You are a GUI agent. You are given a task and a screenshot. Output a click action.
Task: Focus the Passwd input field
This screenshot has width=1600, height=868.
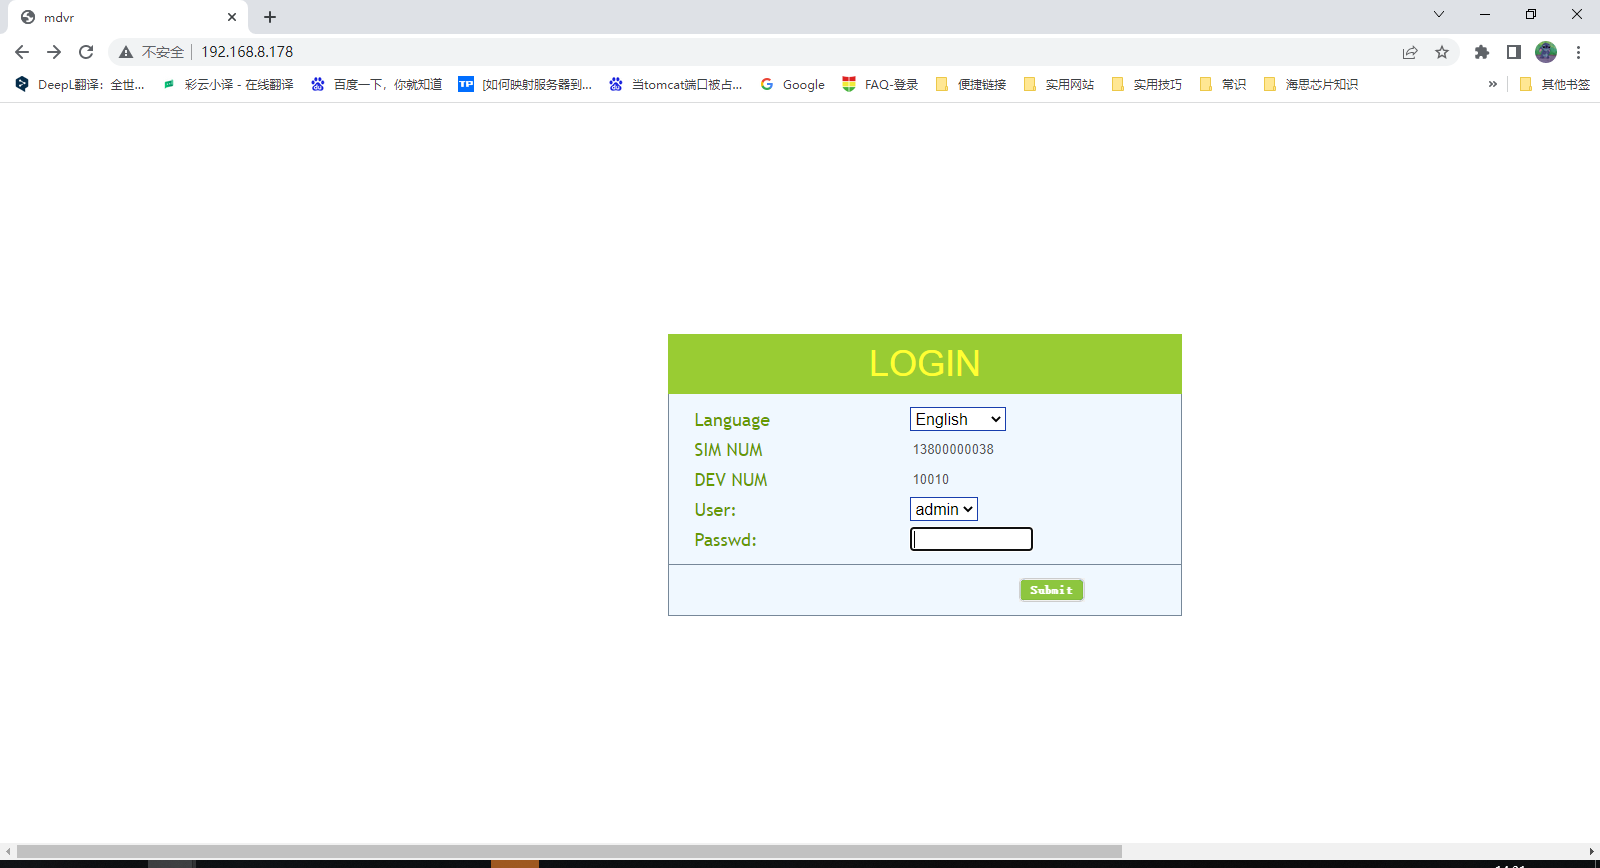[971, 539]
